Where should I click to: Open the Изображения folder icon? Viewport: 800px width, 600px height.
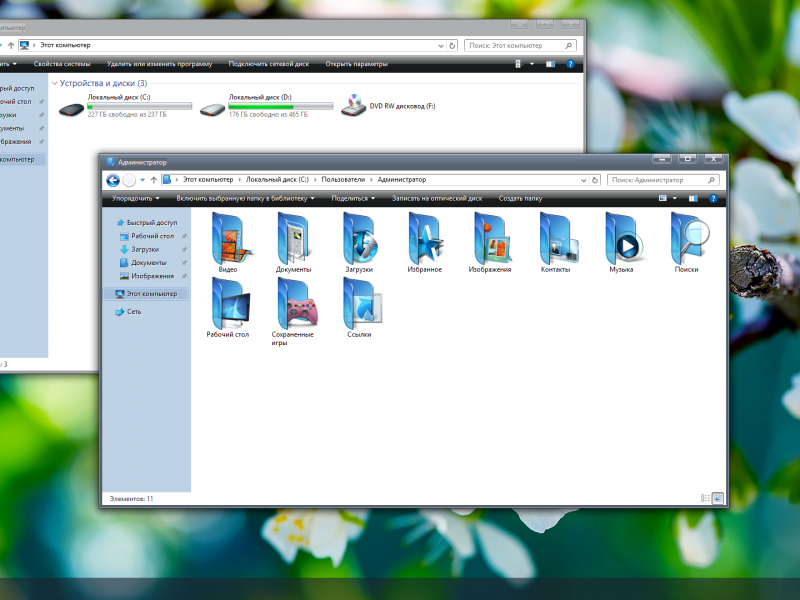point(490,243)
